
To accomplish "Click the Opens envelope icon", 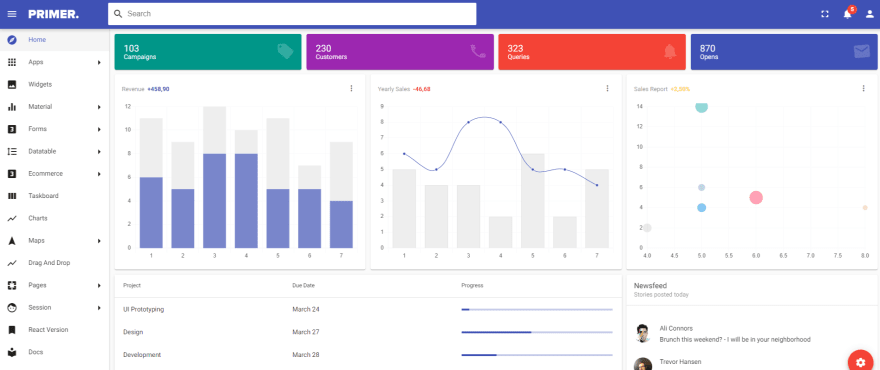I will 861,52.
